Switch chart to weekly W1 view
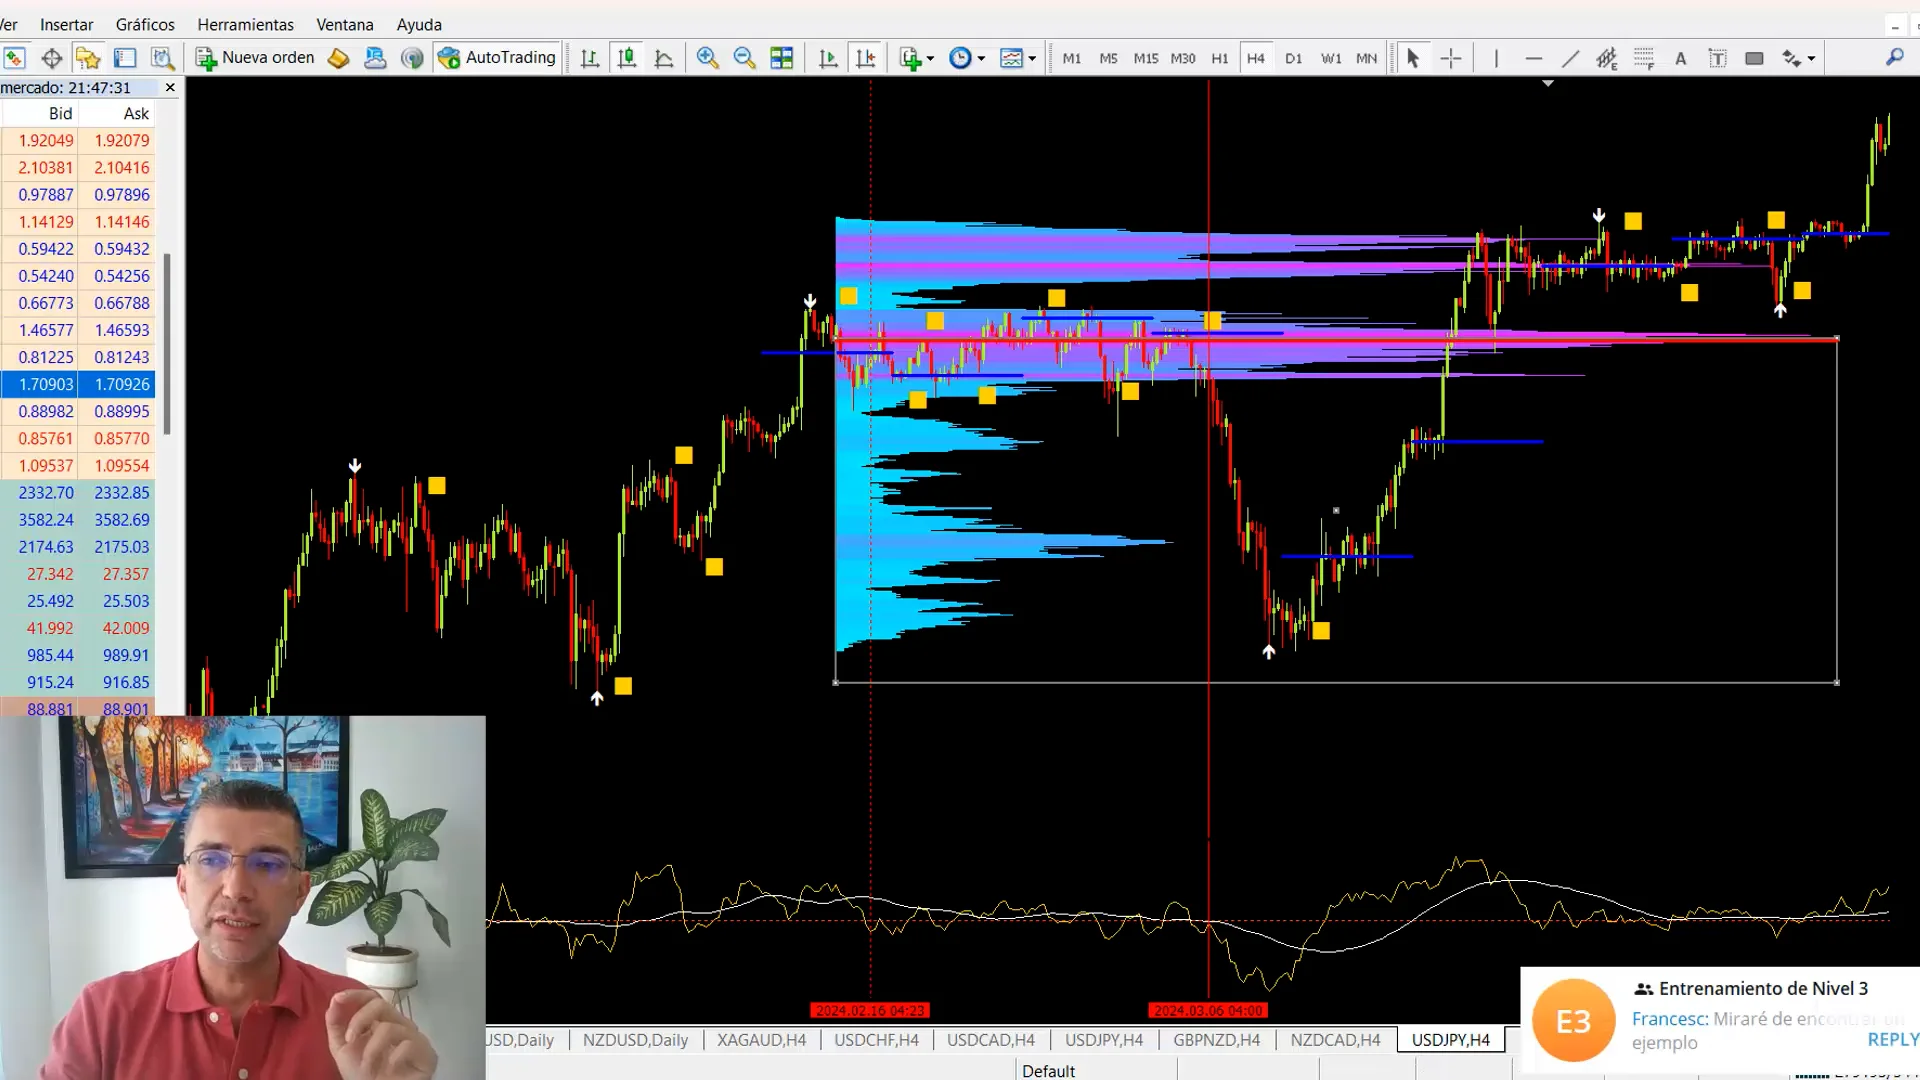This screenshot has height=1080, width=1920. pos(1330,58)
